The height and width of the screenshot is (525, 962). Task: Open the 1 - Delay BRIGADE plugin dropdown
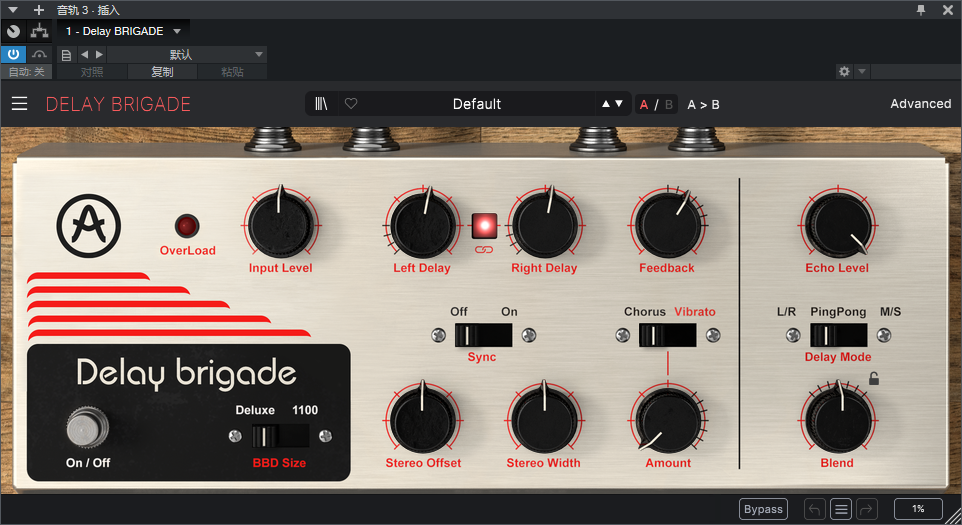click(123, 31)
